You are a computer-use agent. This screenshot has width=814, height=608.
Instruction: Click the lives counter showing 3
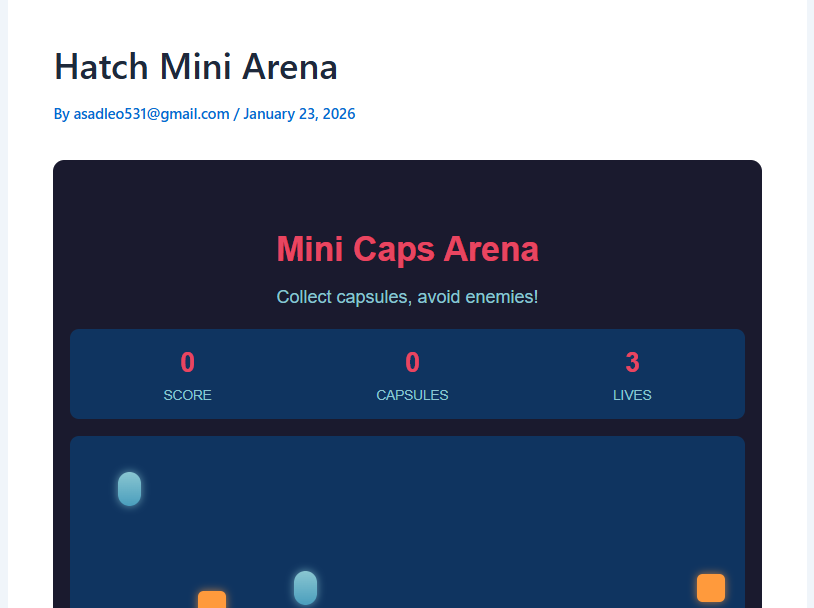pos(632,363)
